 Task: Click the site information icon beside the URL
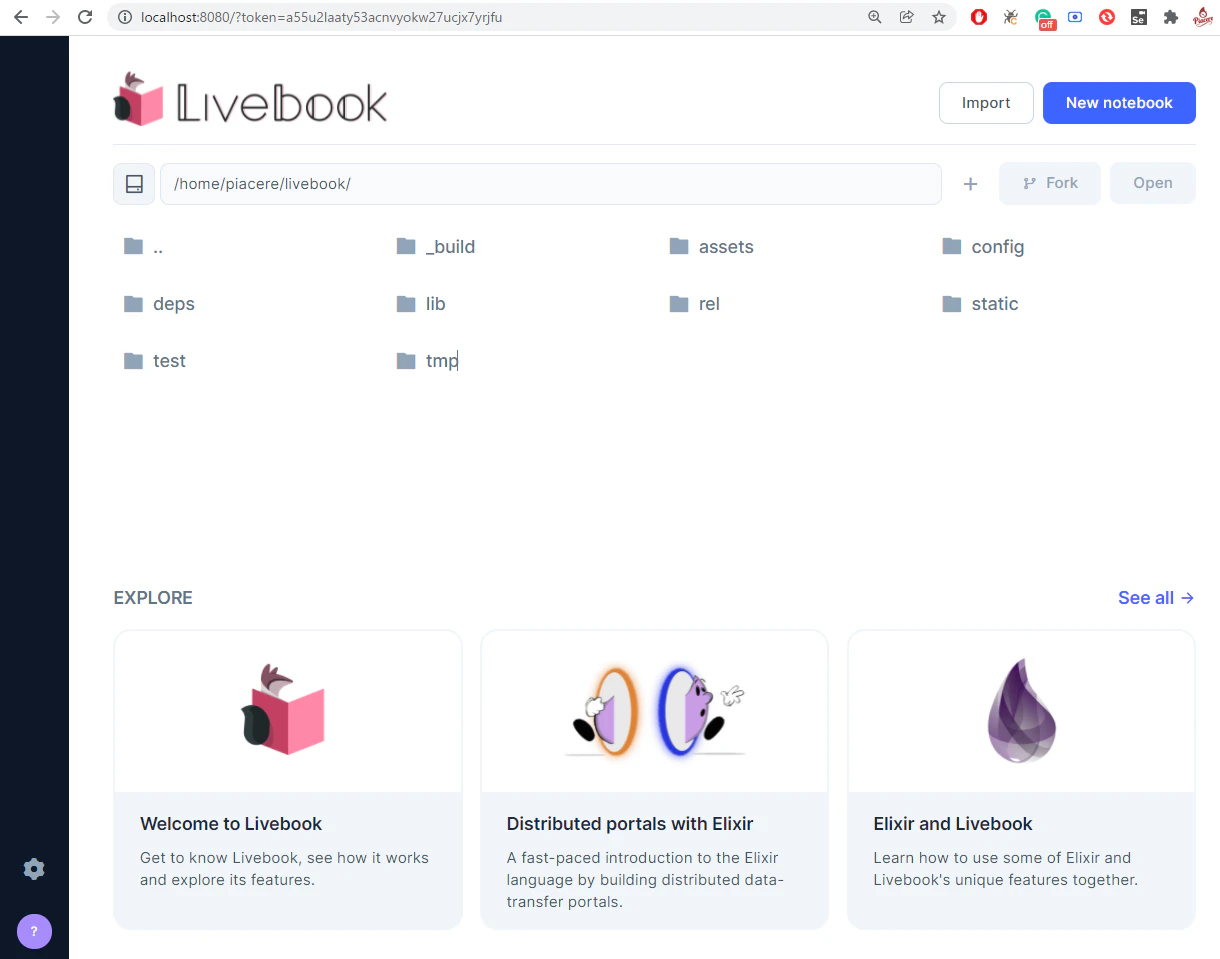(x=124, y=17)
